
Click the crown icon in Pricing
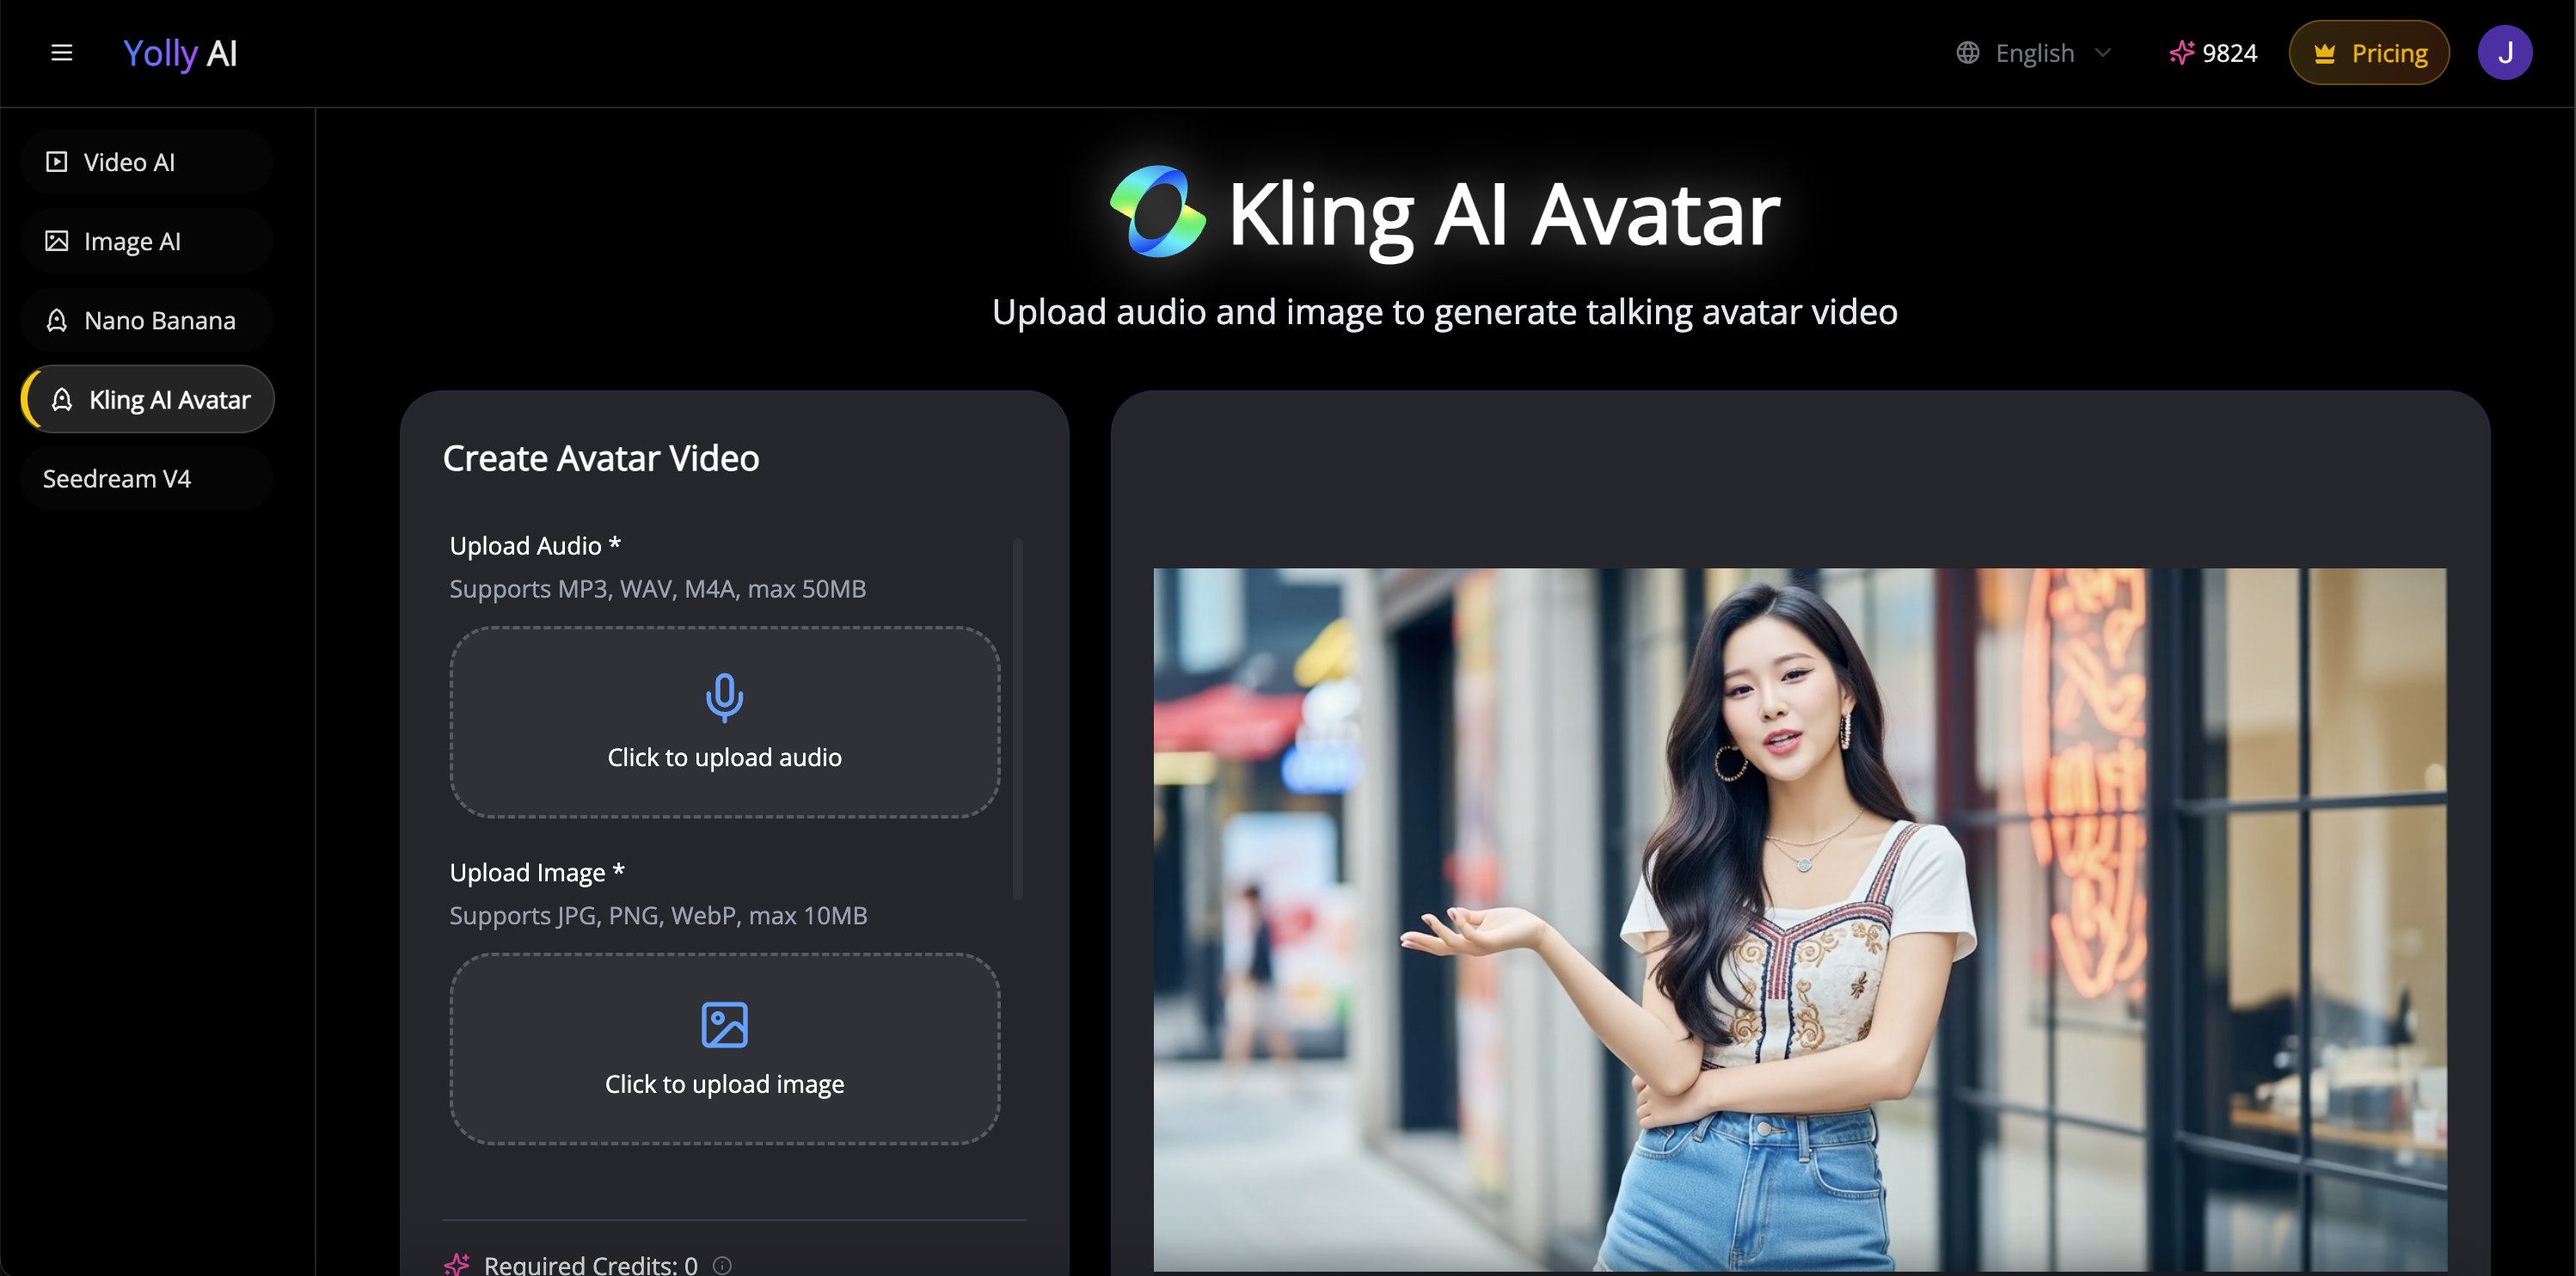tap(2324, 53)
